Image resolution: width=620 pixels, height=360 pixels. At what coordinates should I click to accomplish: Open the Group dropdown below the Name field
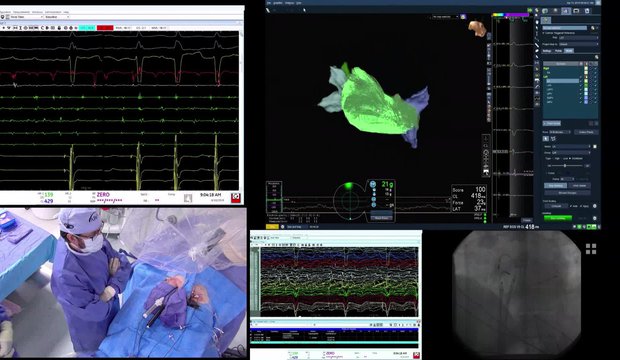coord(571,152)
